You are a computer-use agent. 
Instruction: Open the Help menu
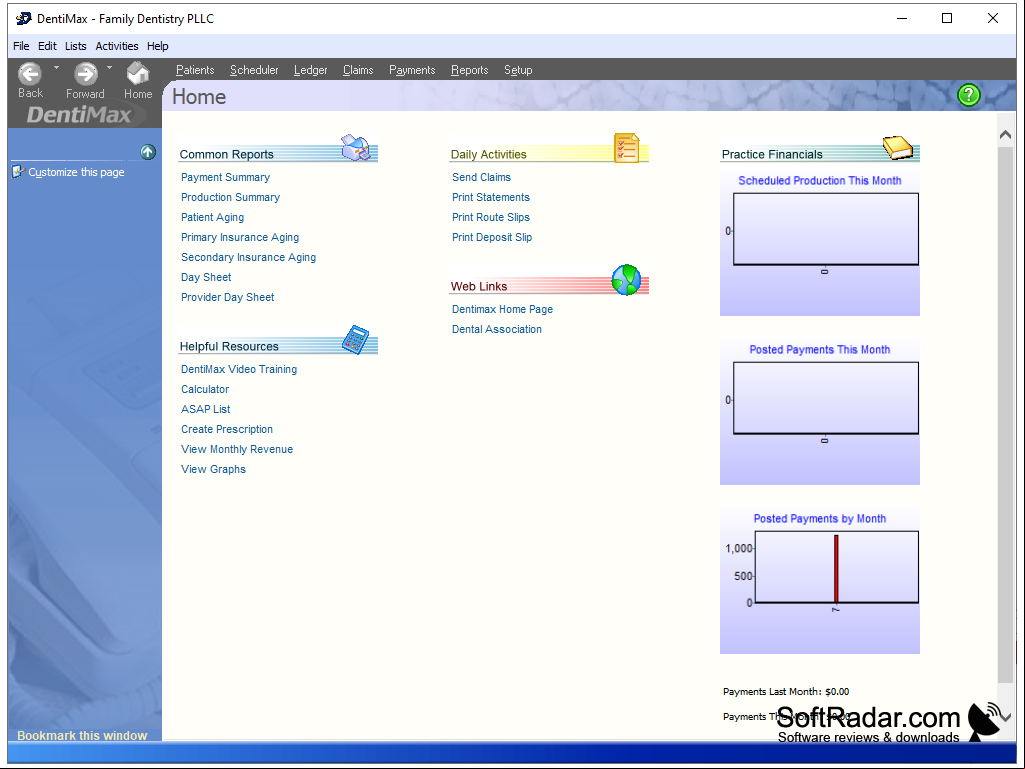pos(158,46)
